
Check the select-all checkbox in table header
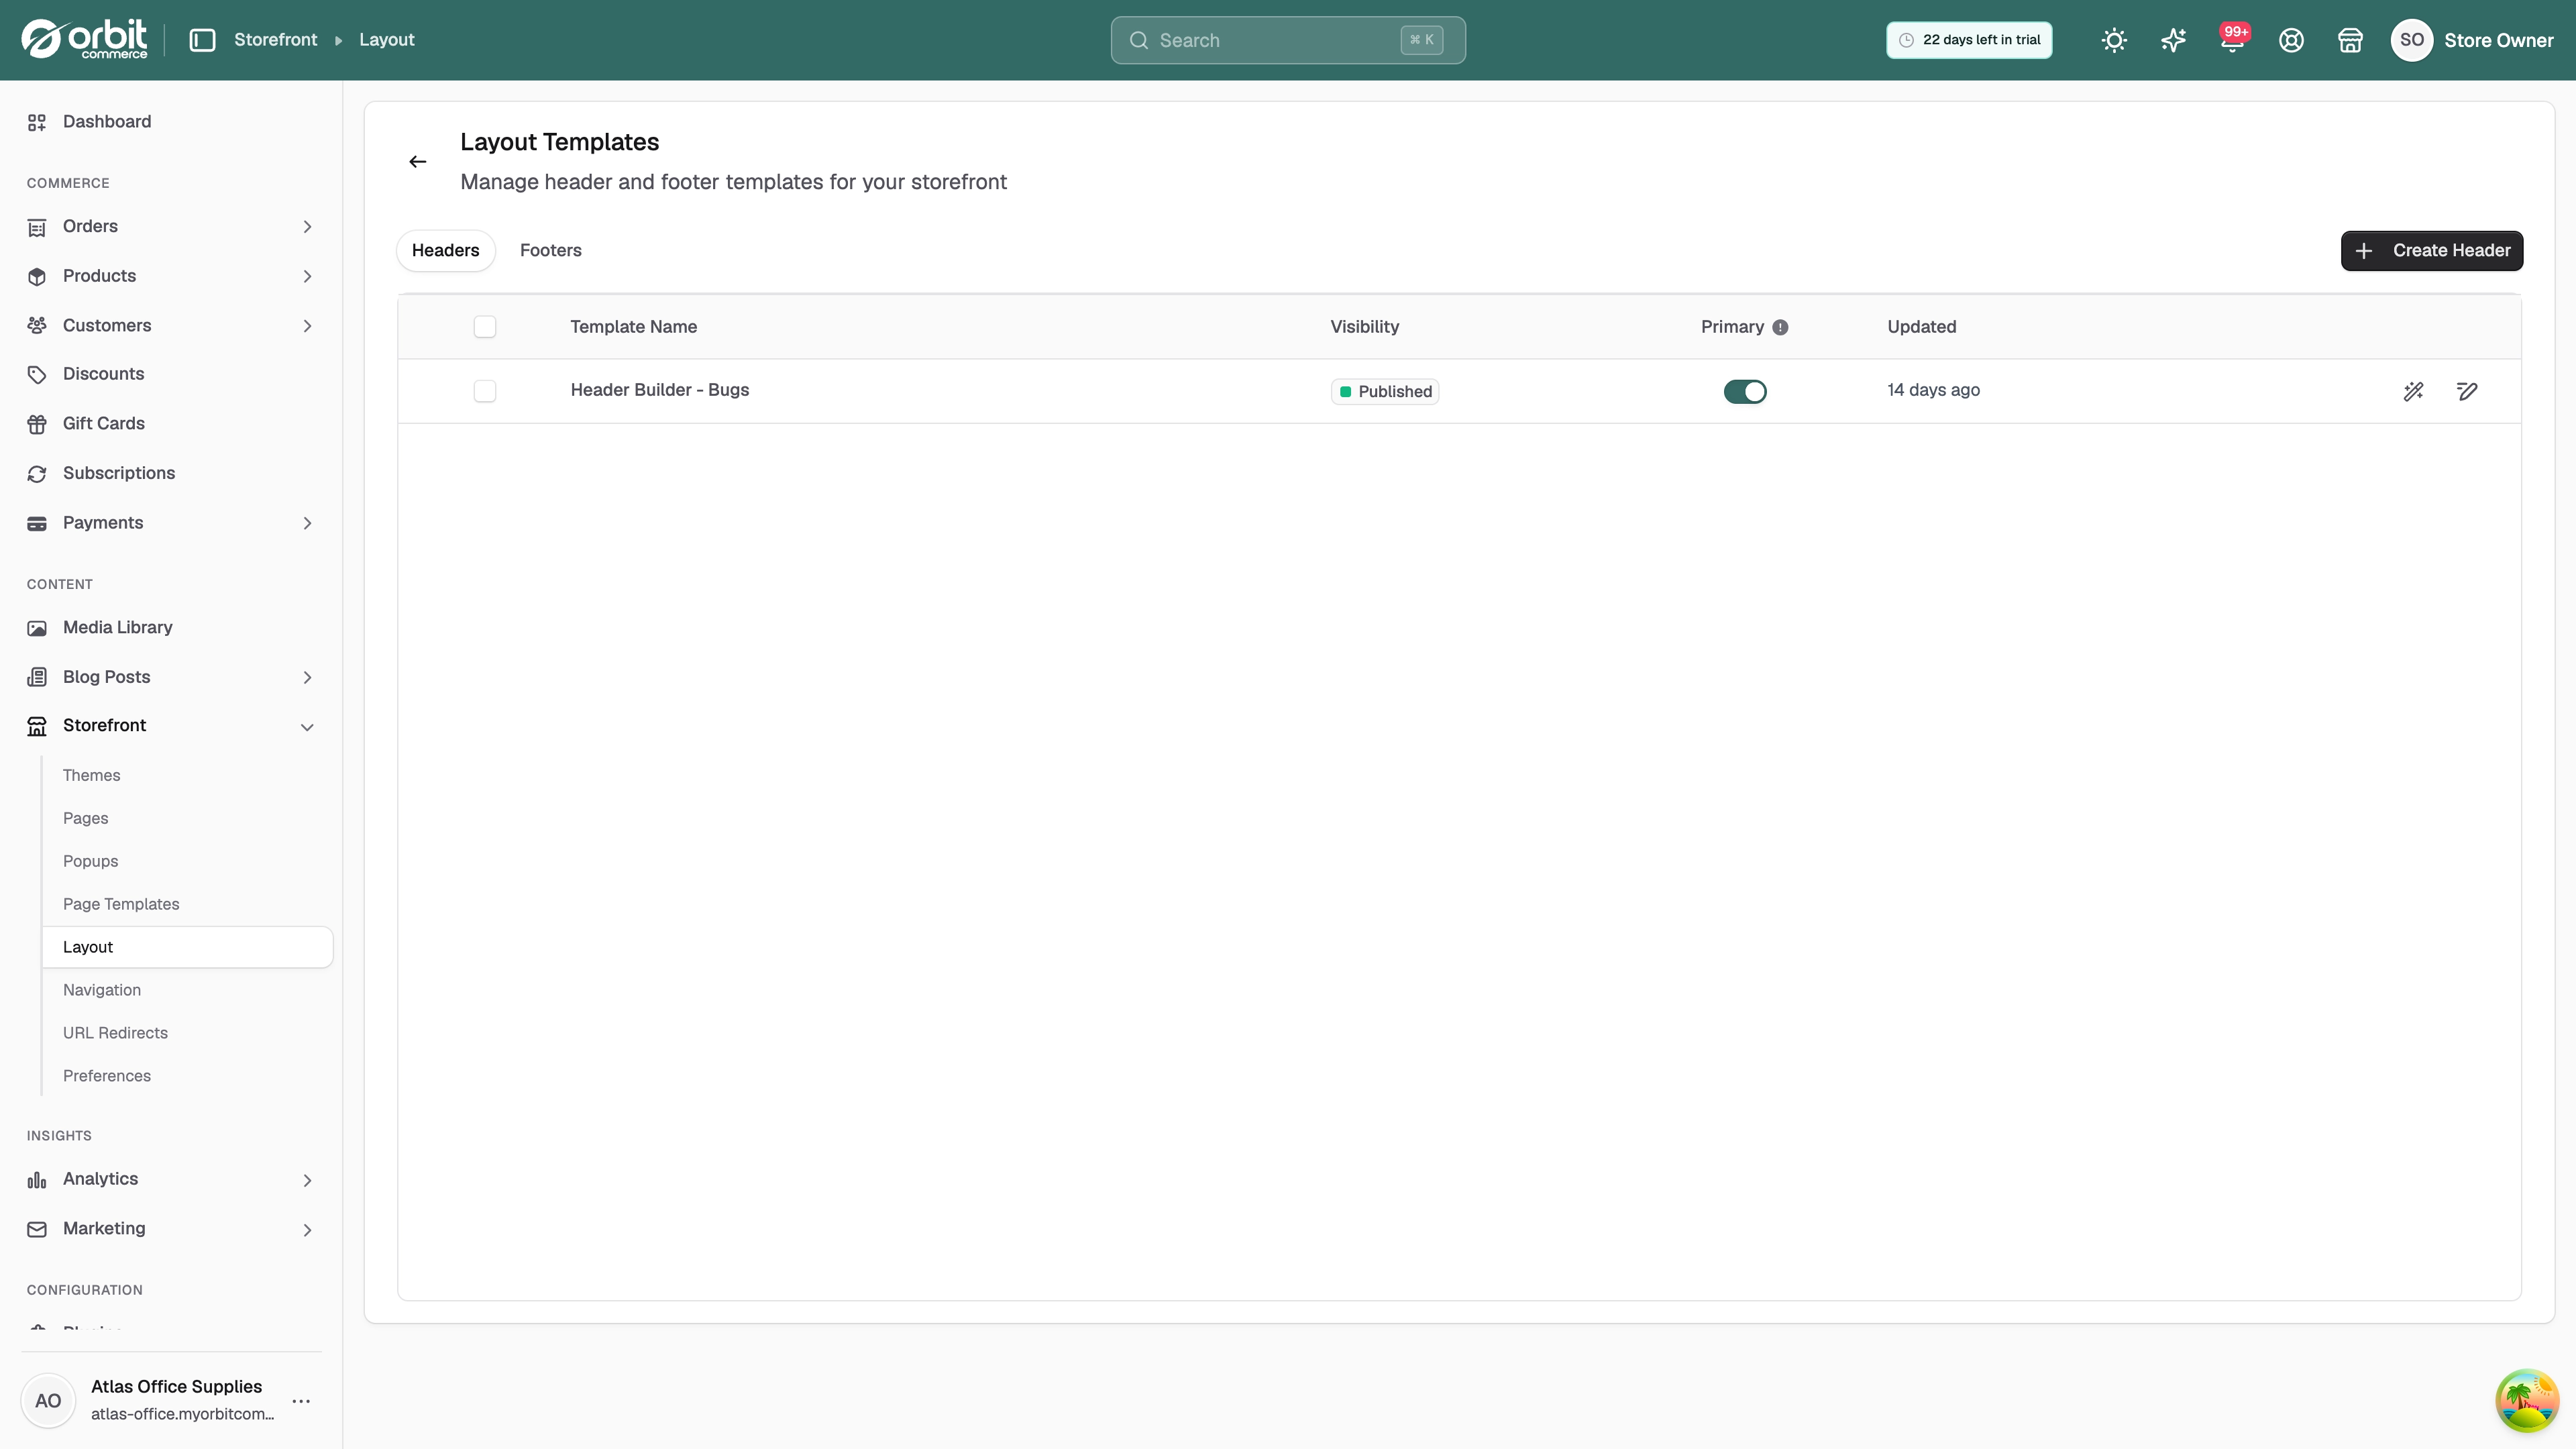[x=485, y=327]
